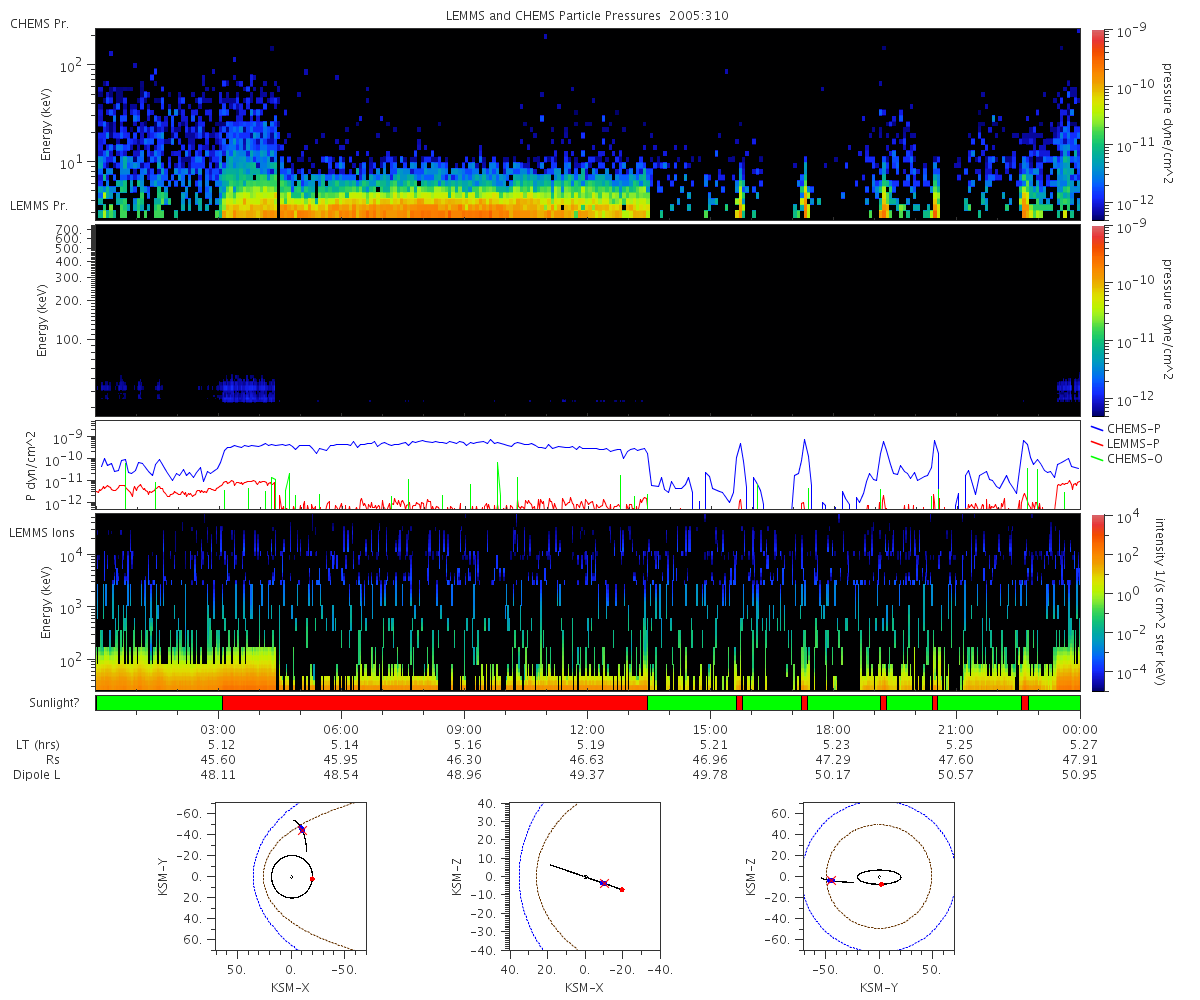
Task: Click the 09:00 time tick label
Action: tap(465, 730)
